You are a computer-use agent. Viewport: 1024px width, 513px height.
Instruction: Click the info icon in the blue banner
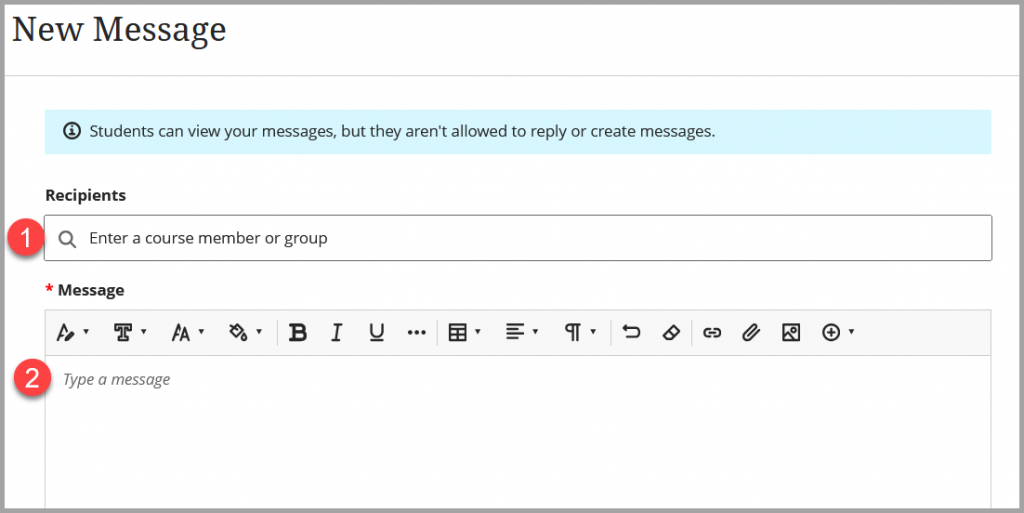pyautogui.click(x=71, y=131)
